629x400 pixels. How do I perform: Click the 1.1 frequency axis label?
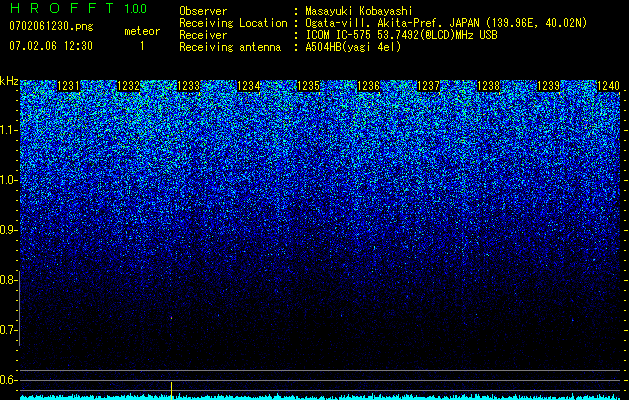click(x=7, y=131)
